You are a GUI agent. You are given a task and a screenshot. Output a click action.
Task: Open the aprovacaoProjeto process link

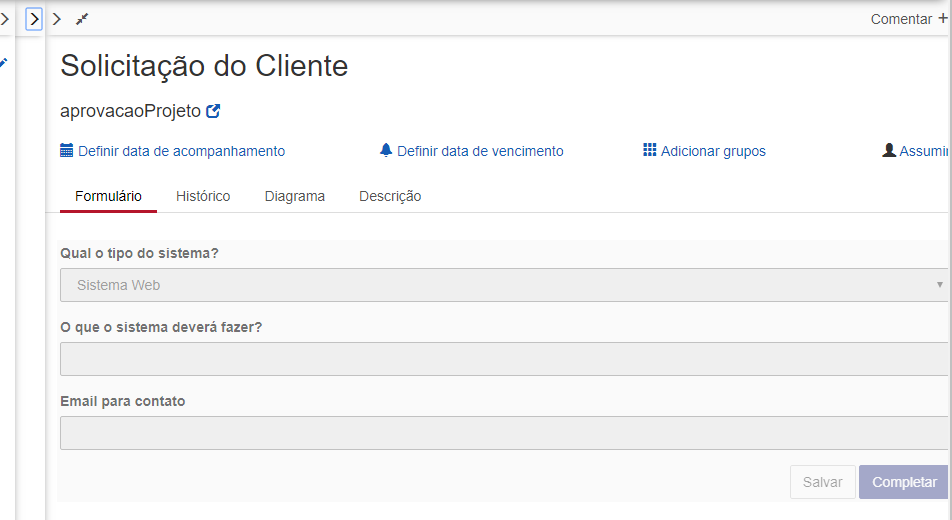pos(130,111)
